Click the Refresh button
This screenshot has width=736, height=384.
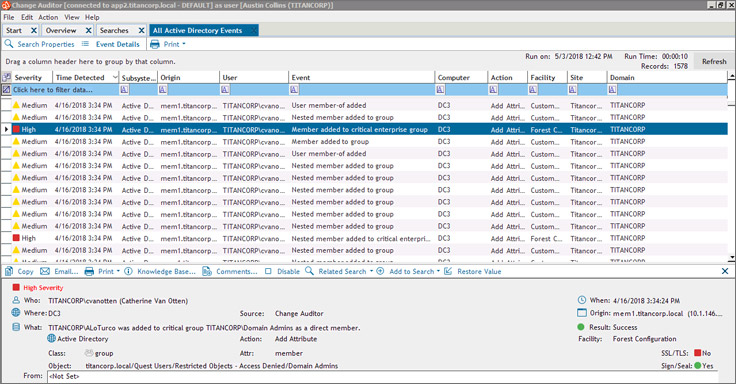[714, 61]
